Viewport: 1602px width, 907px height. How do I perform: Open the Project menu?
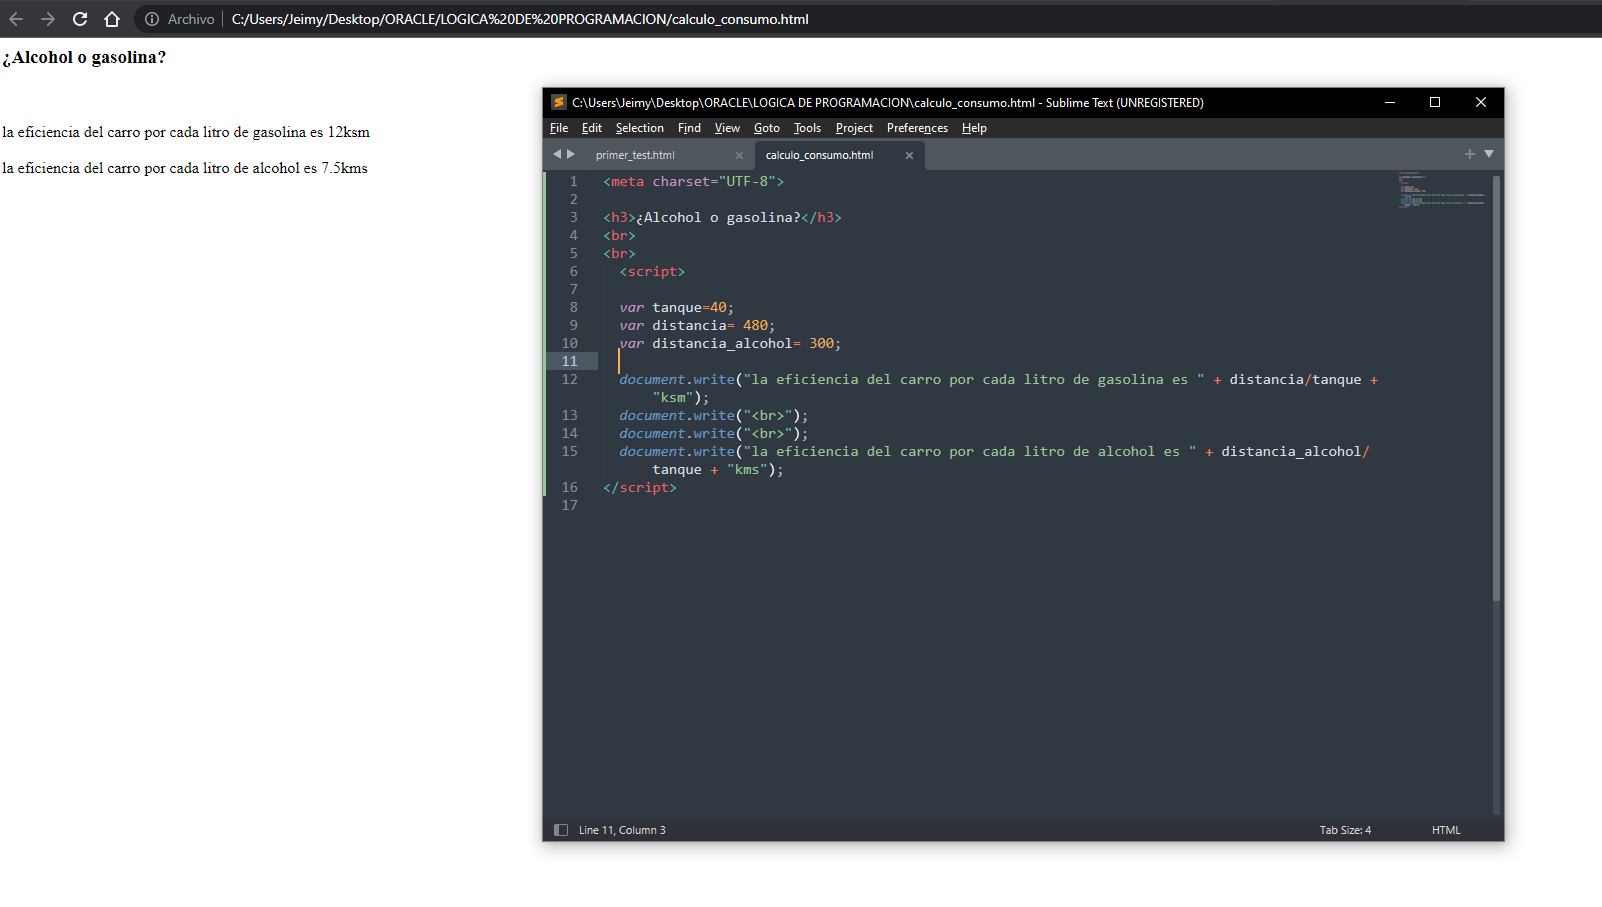coord(854,128)
